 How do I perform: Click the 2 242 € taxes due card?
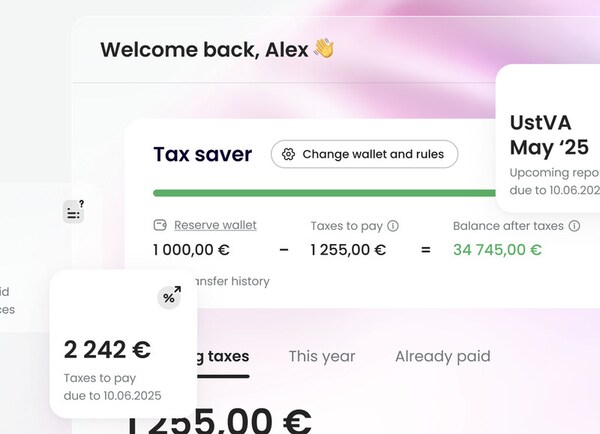coord(122,357)
